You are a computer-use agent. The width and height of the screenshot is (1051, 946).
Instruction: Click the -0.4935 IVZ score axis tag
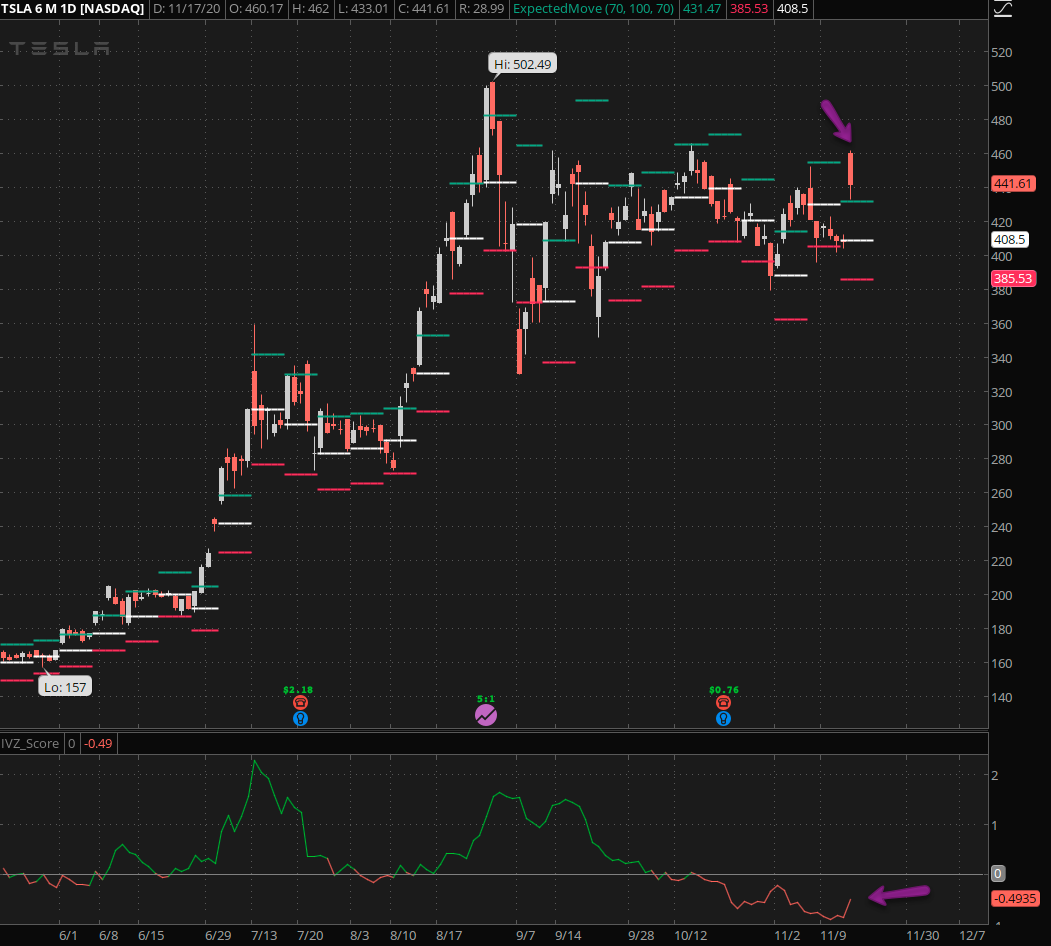[x=1015, y=898]
